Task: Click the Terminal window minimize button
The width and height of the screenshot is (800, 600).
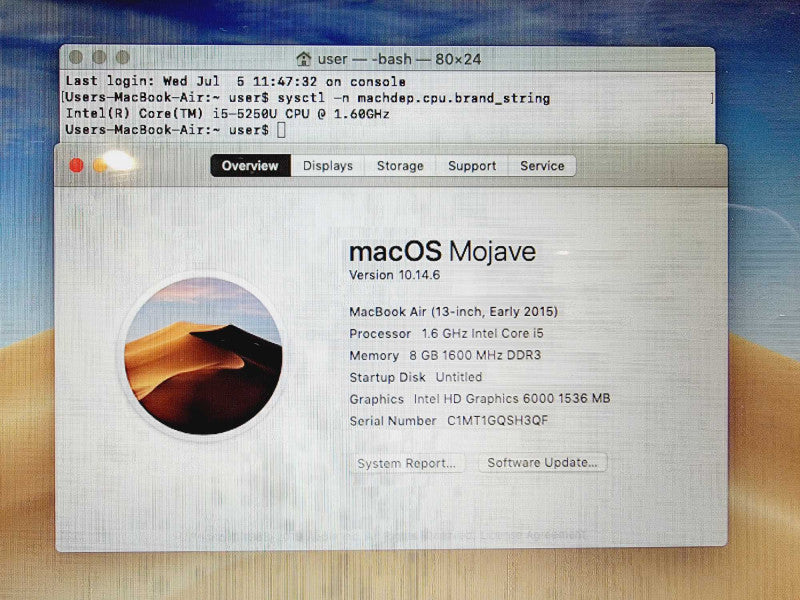Action: point(99,57)
